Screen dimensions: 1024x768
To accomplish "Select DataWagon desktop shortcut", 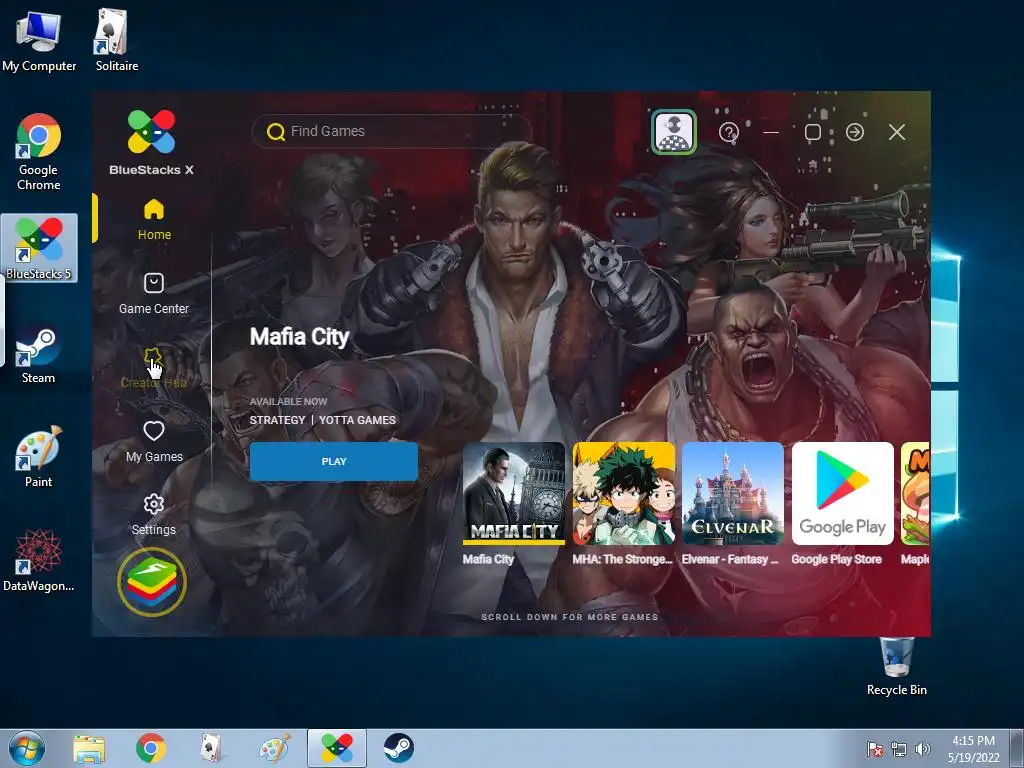I will coord(39,560).
